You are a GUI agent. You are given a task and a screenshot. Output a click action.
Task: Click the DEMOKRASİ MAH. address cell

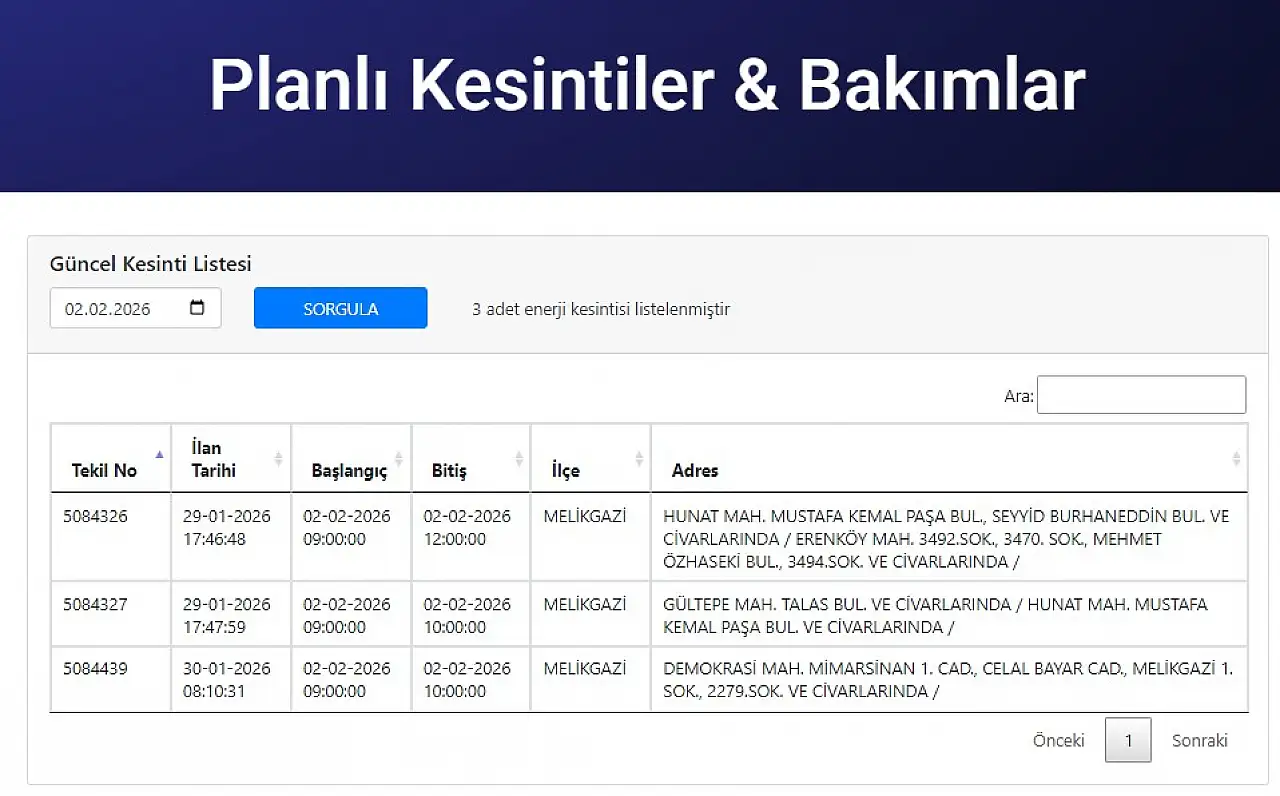pyautogui.click(x=947, y=680)
